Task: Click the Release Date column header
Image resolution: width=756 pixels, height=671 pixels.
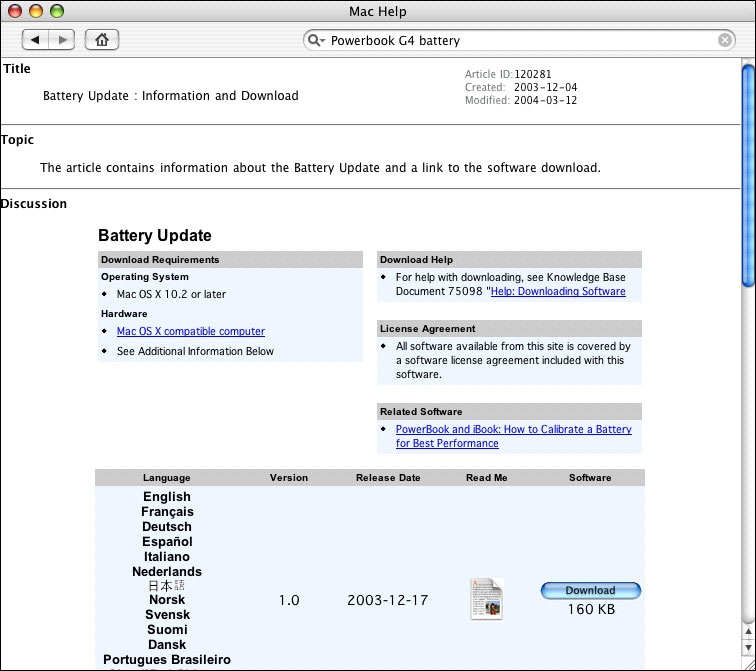Action: click(388, 478)
